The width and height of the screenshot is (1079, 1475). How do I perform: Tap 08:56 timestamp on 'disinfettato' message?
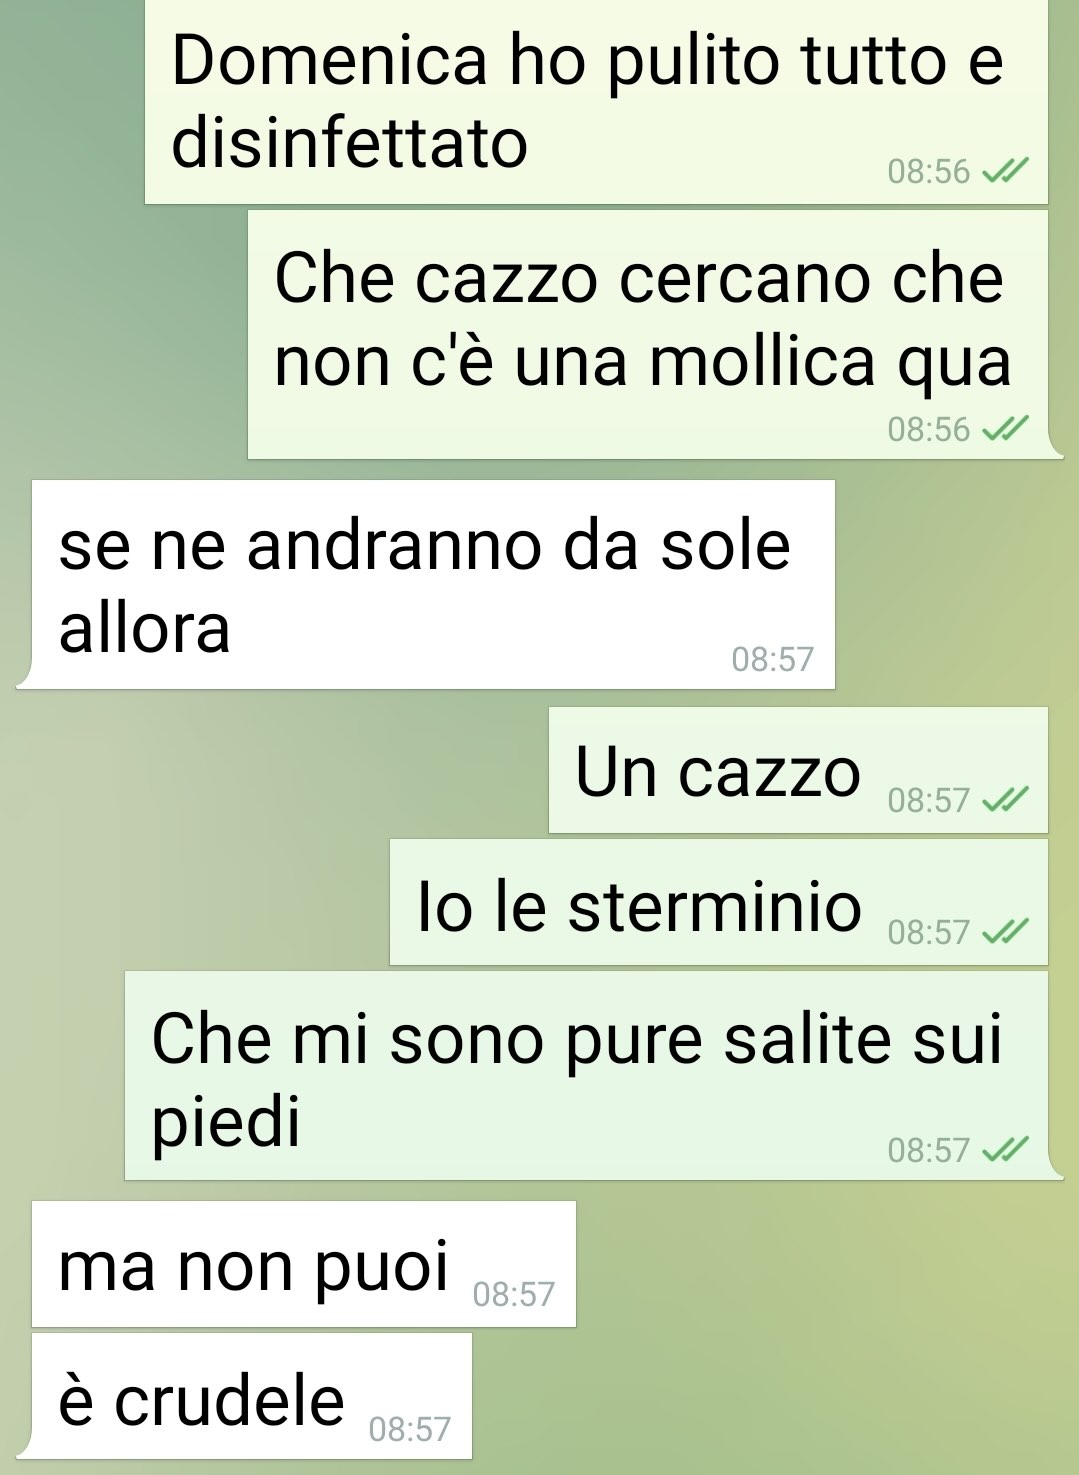pyautogui.click(x=929, y=173)
